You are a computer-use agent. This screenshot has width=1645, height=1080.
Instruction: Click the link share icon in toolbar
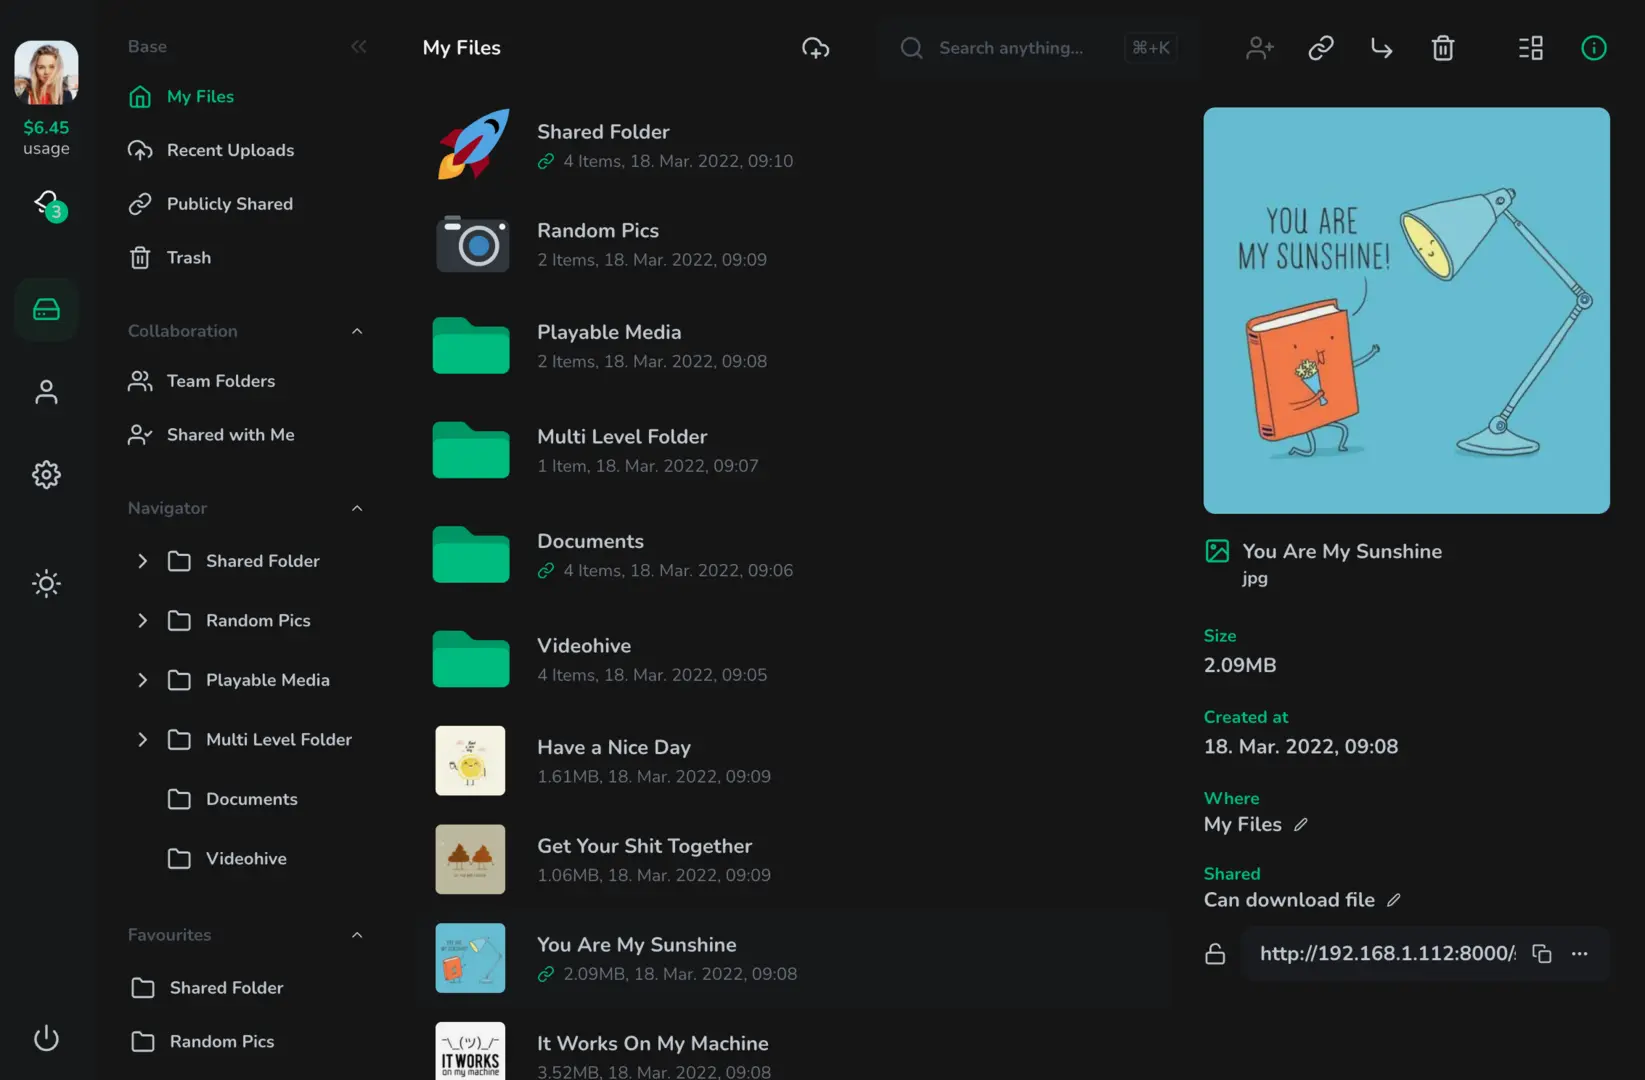tap(1320, 48)
